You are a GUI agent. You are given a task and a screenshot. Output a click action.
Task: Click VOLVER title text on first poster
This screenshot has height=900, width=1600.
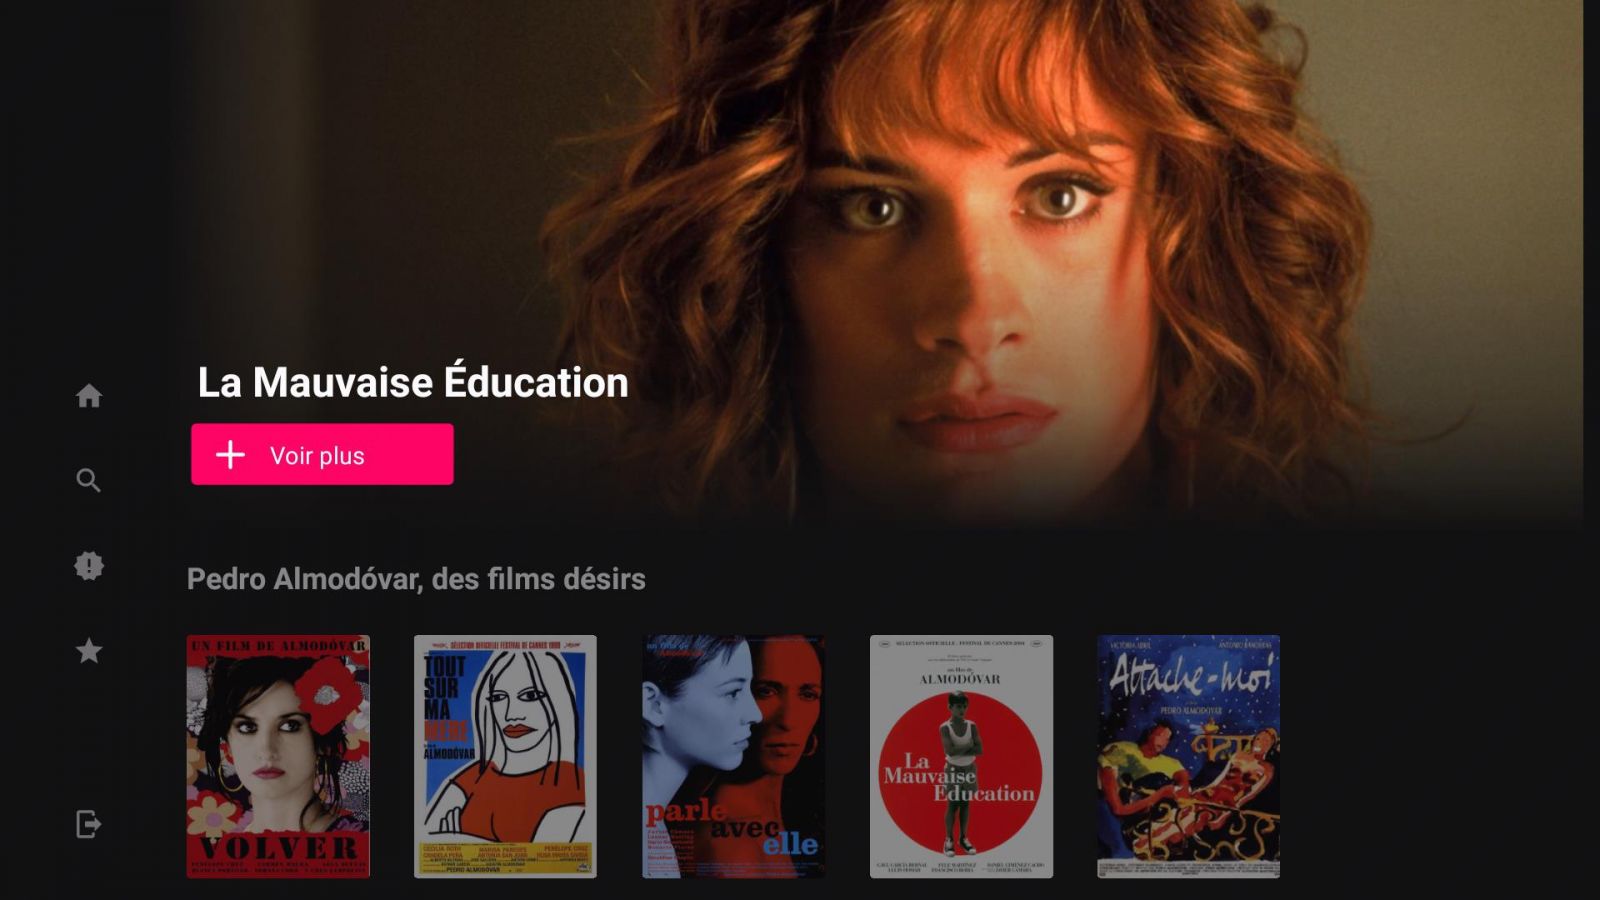tap(278, 848)
